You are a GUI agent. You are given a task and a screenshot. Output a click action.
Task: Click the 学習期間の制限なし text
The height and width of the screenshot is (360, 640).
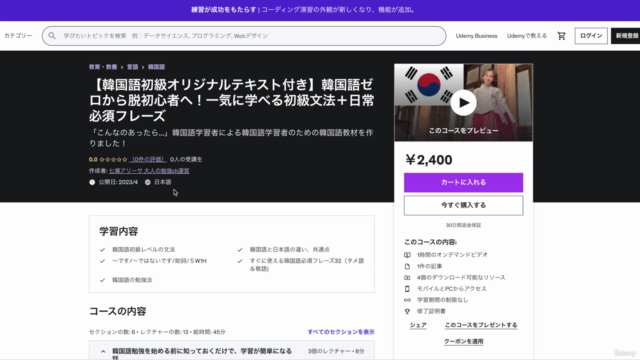(442, 300)
